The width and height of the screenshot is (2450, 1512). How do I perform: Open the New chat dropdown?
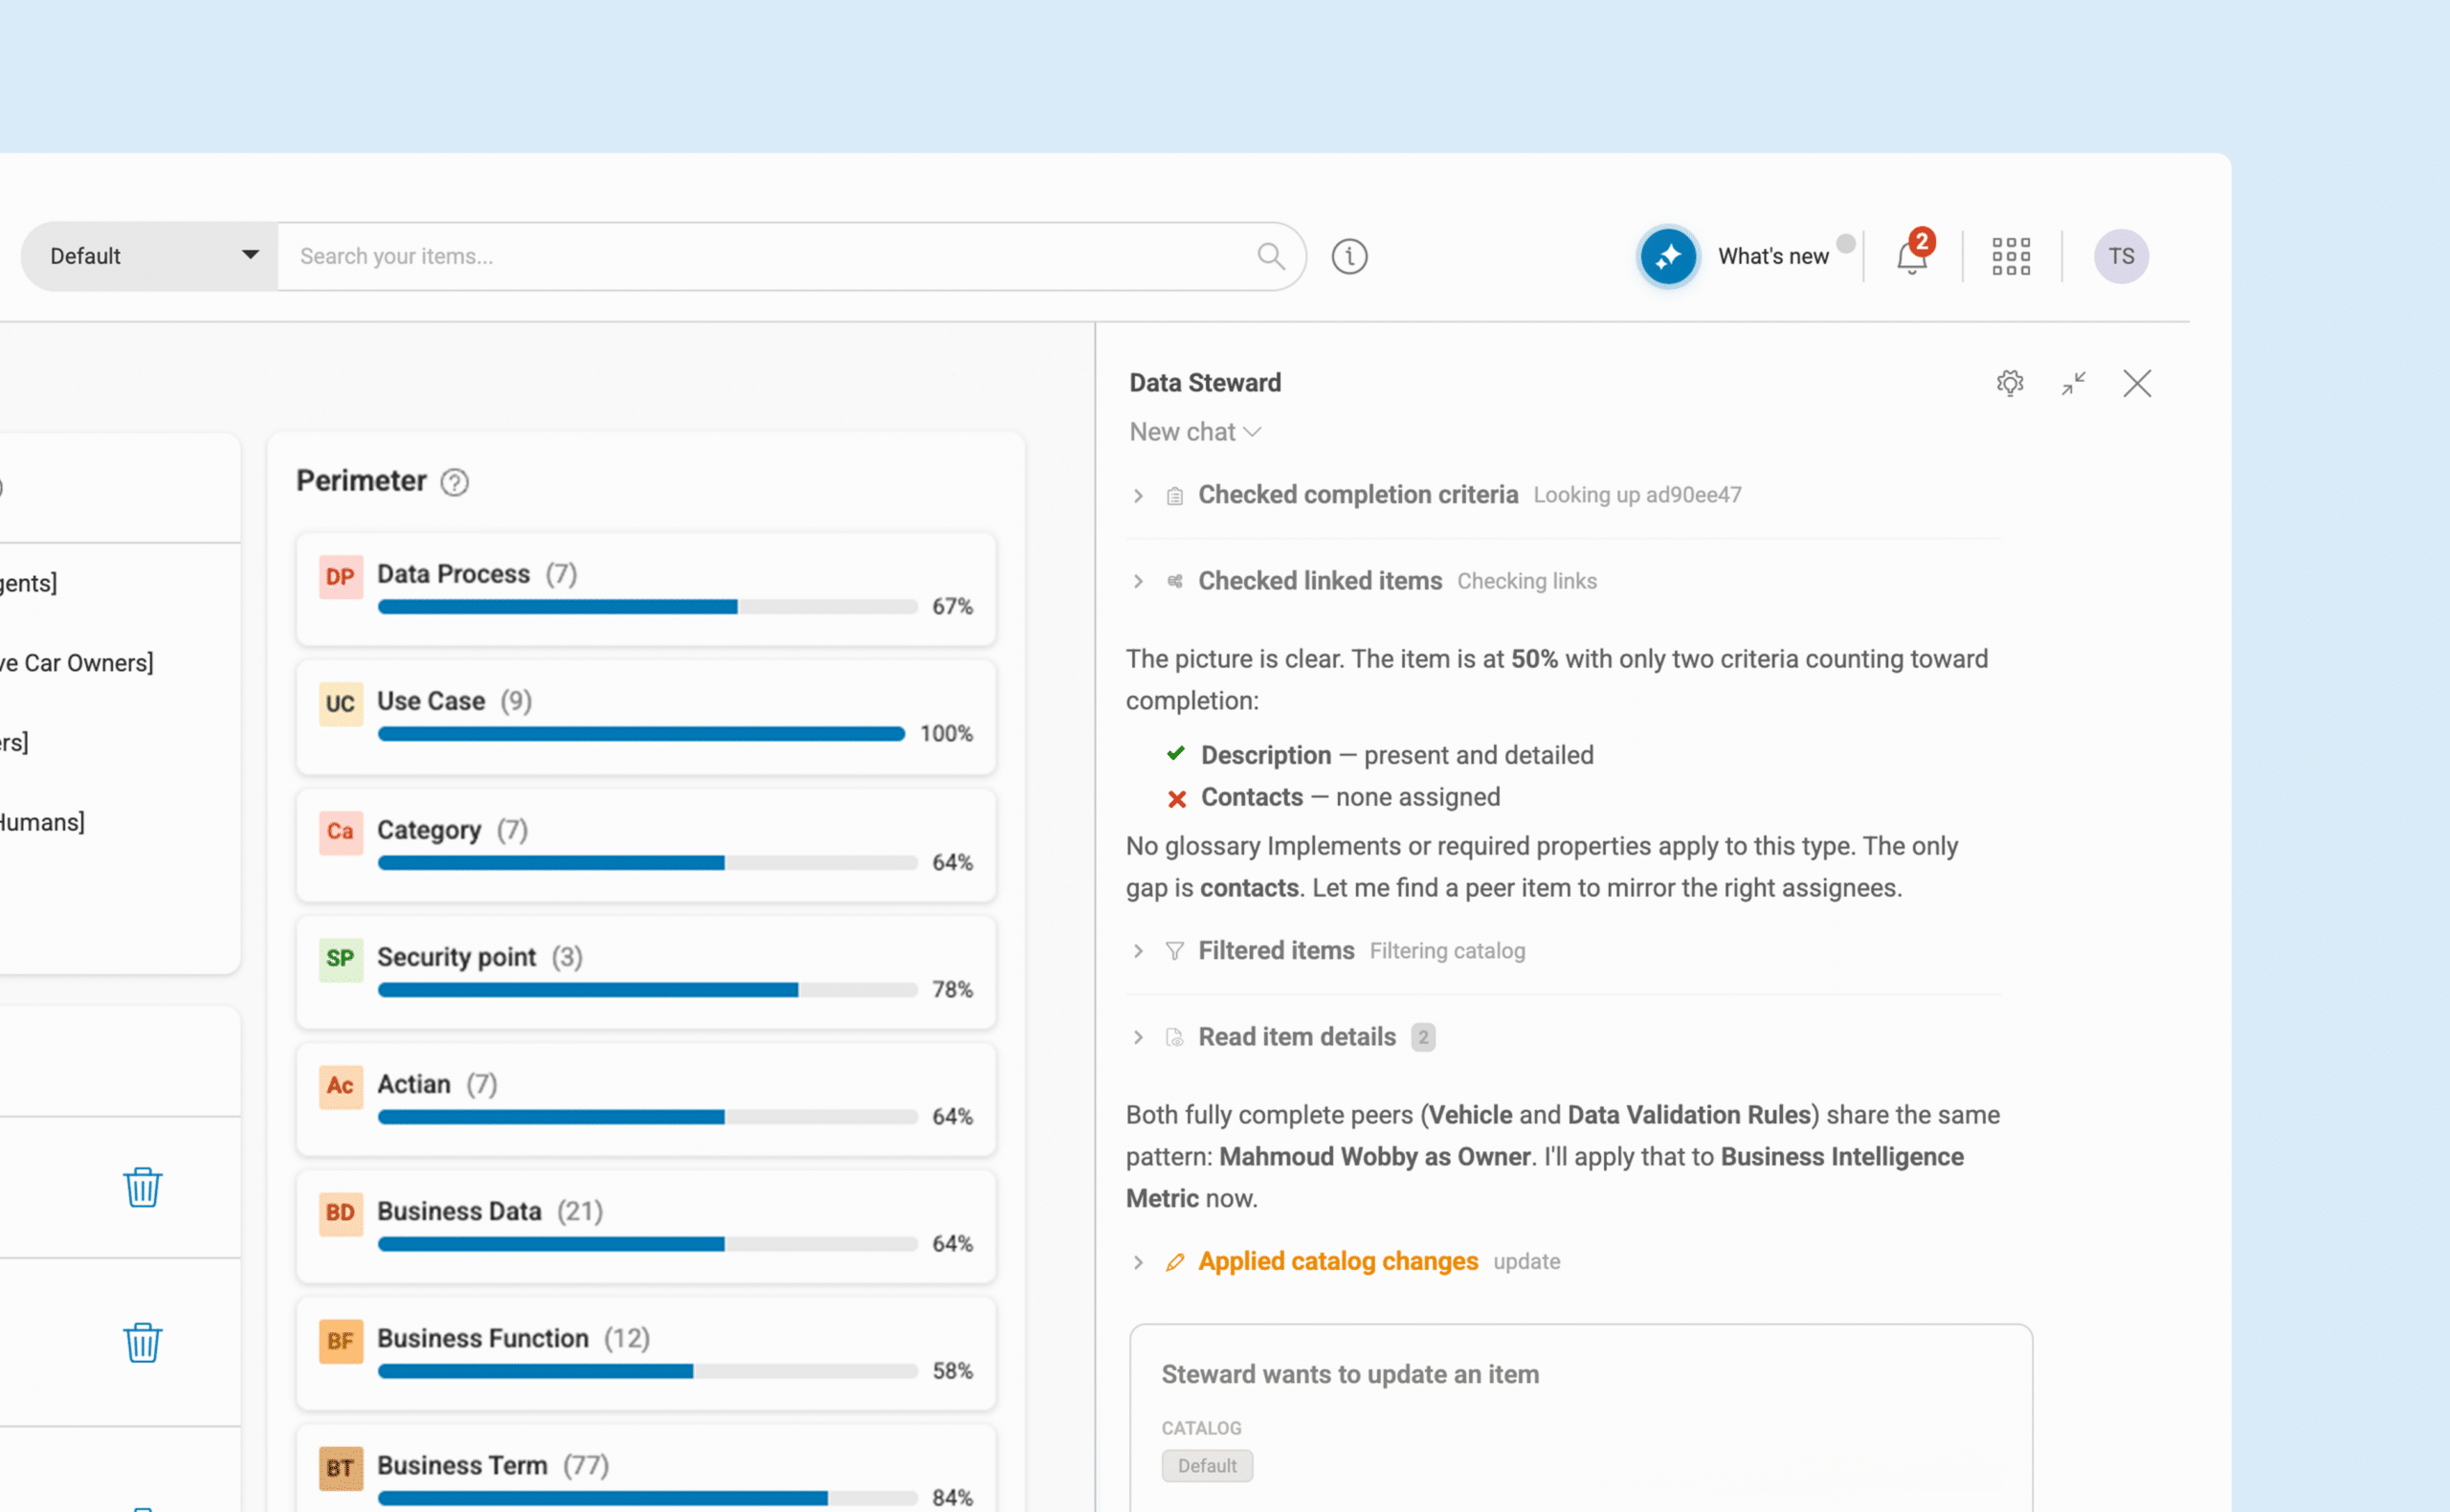pos(1195,432)
